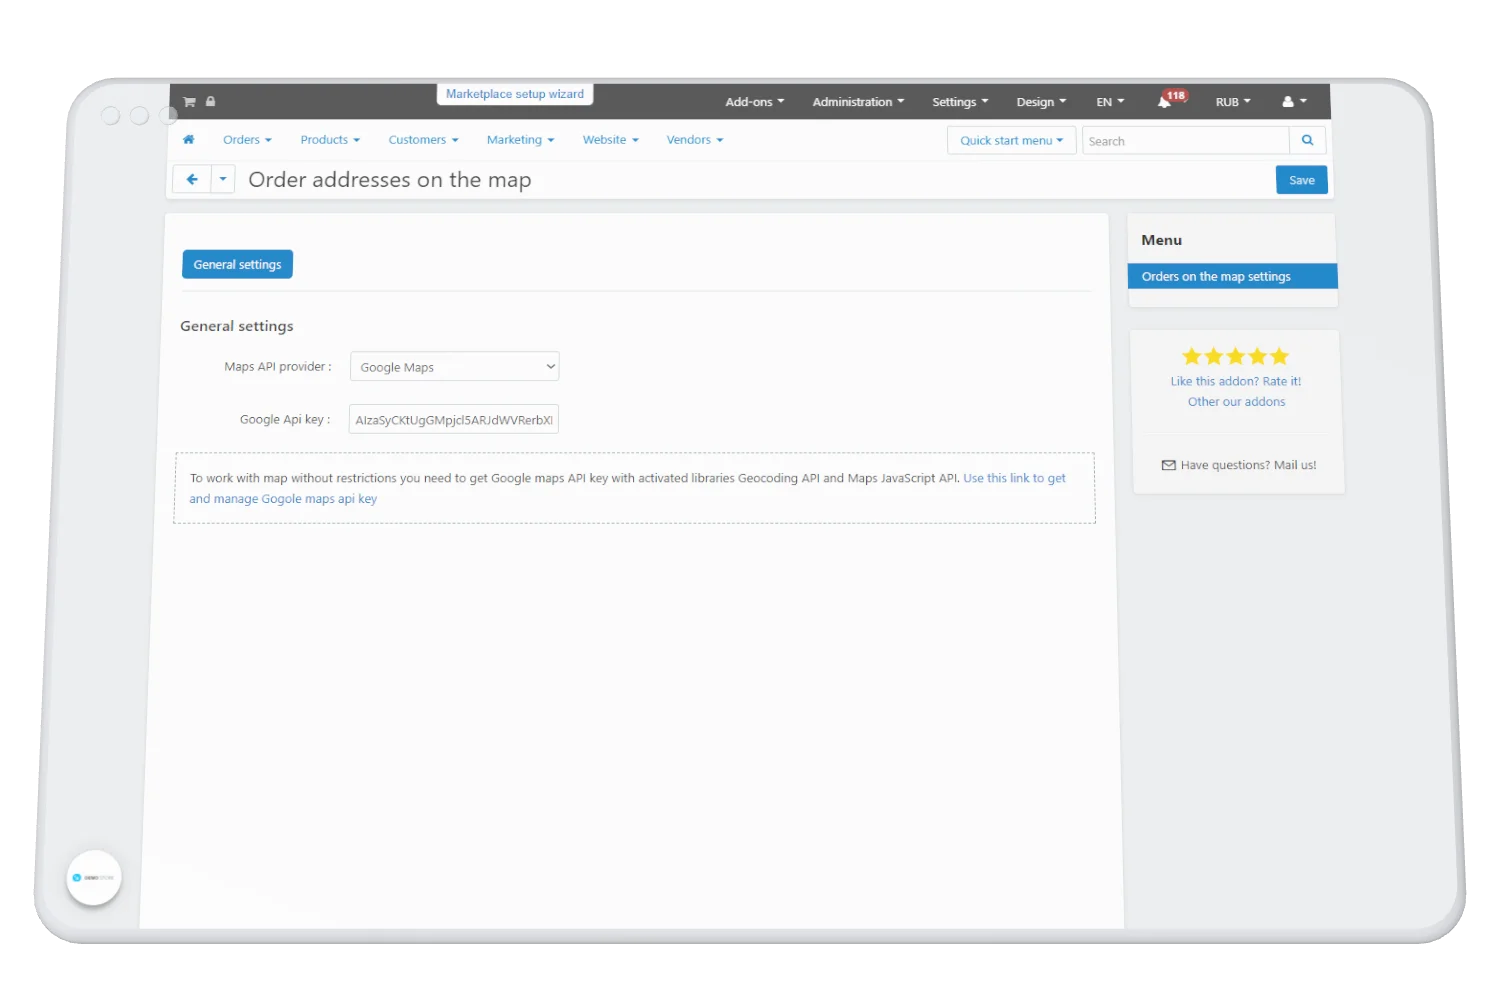Go to the home dashboard icon
The height and width of the screenshot is (1000, 1500).
(x=188, y=140)
